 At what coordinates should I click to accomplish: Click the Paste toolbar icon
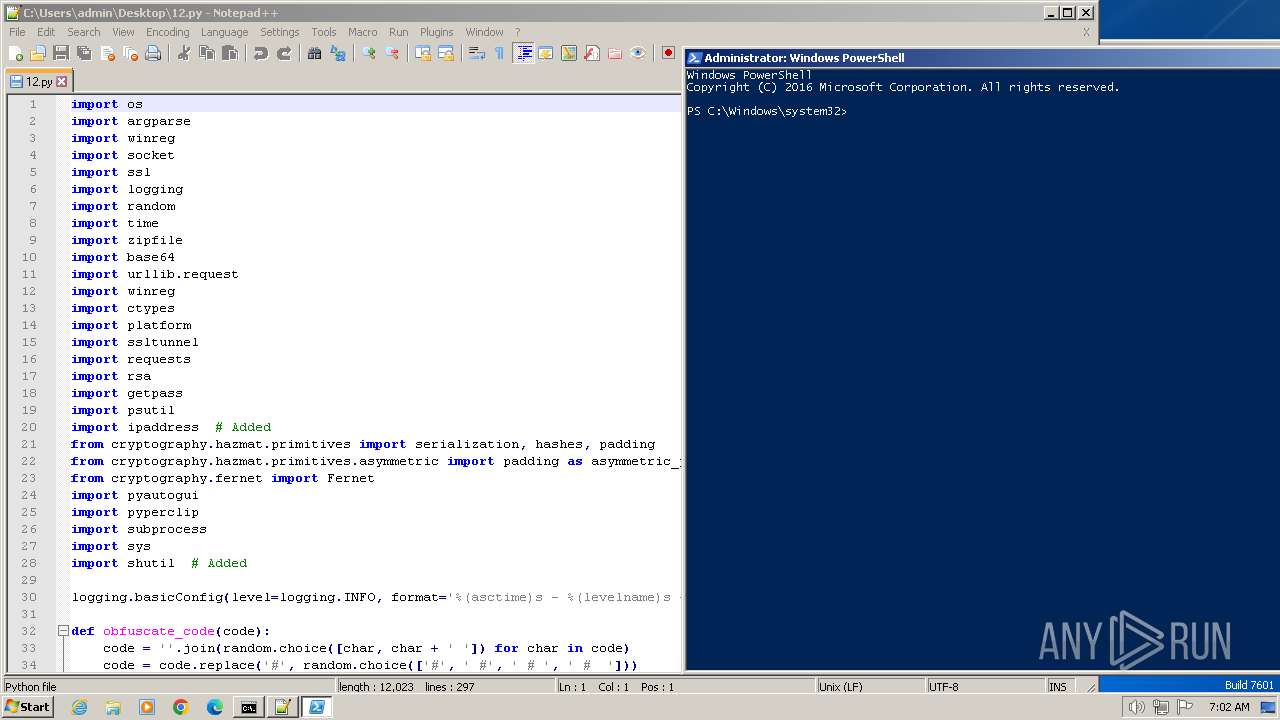(230, 53)
